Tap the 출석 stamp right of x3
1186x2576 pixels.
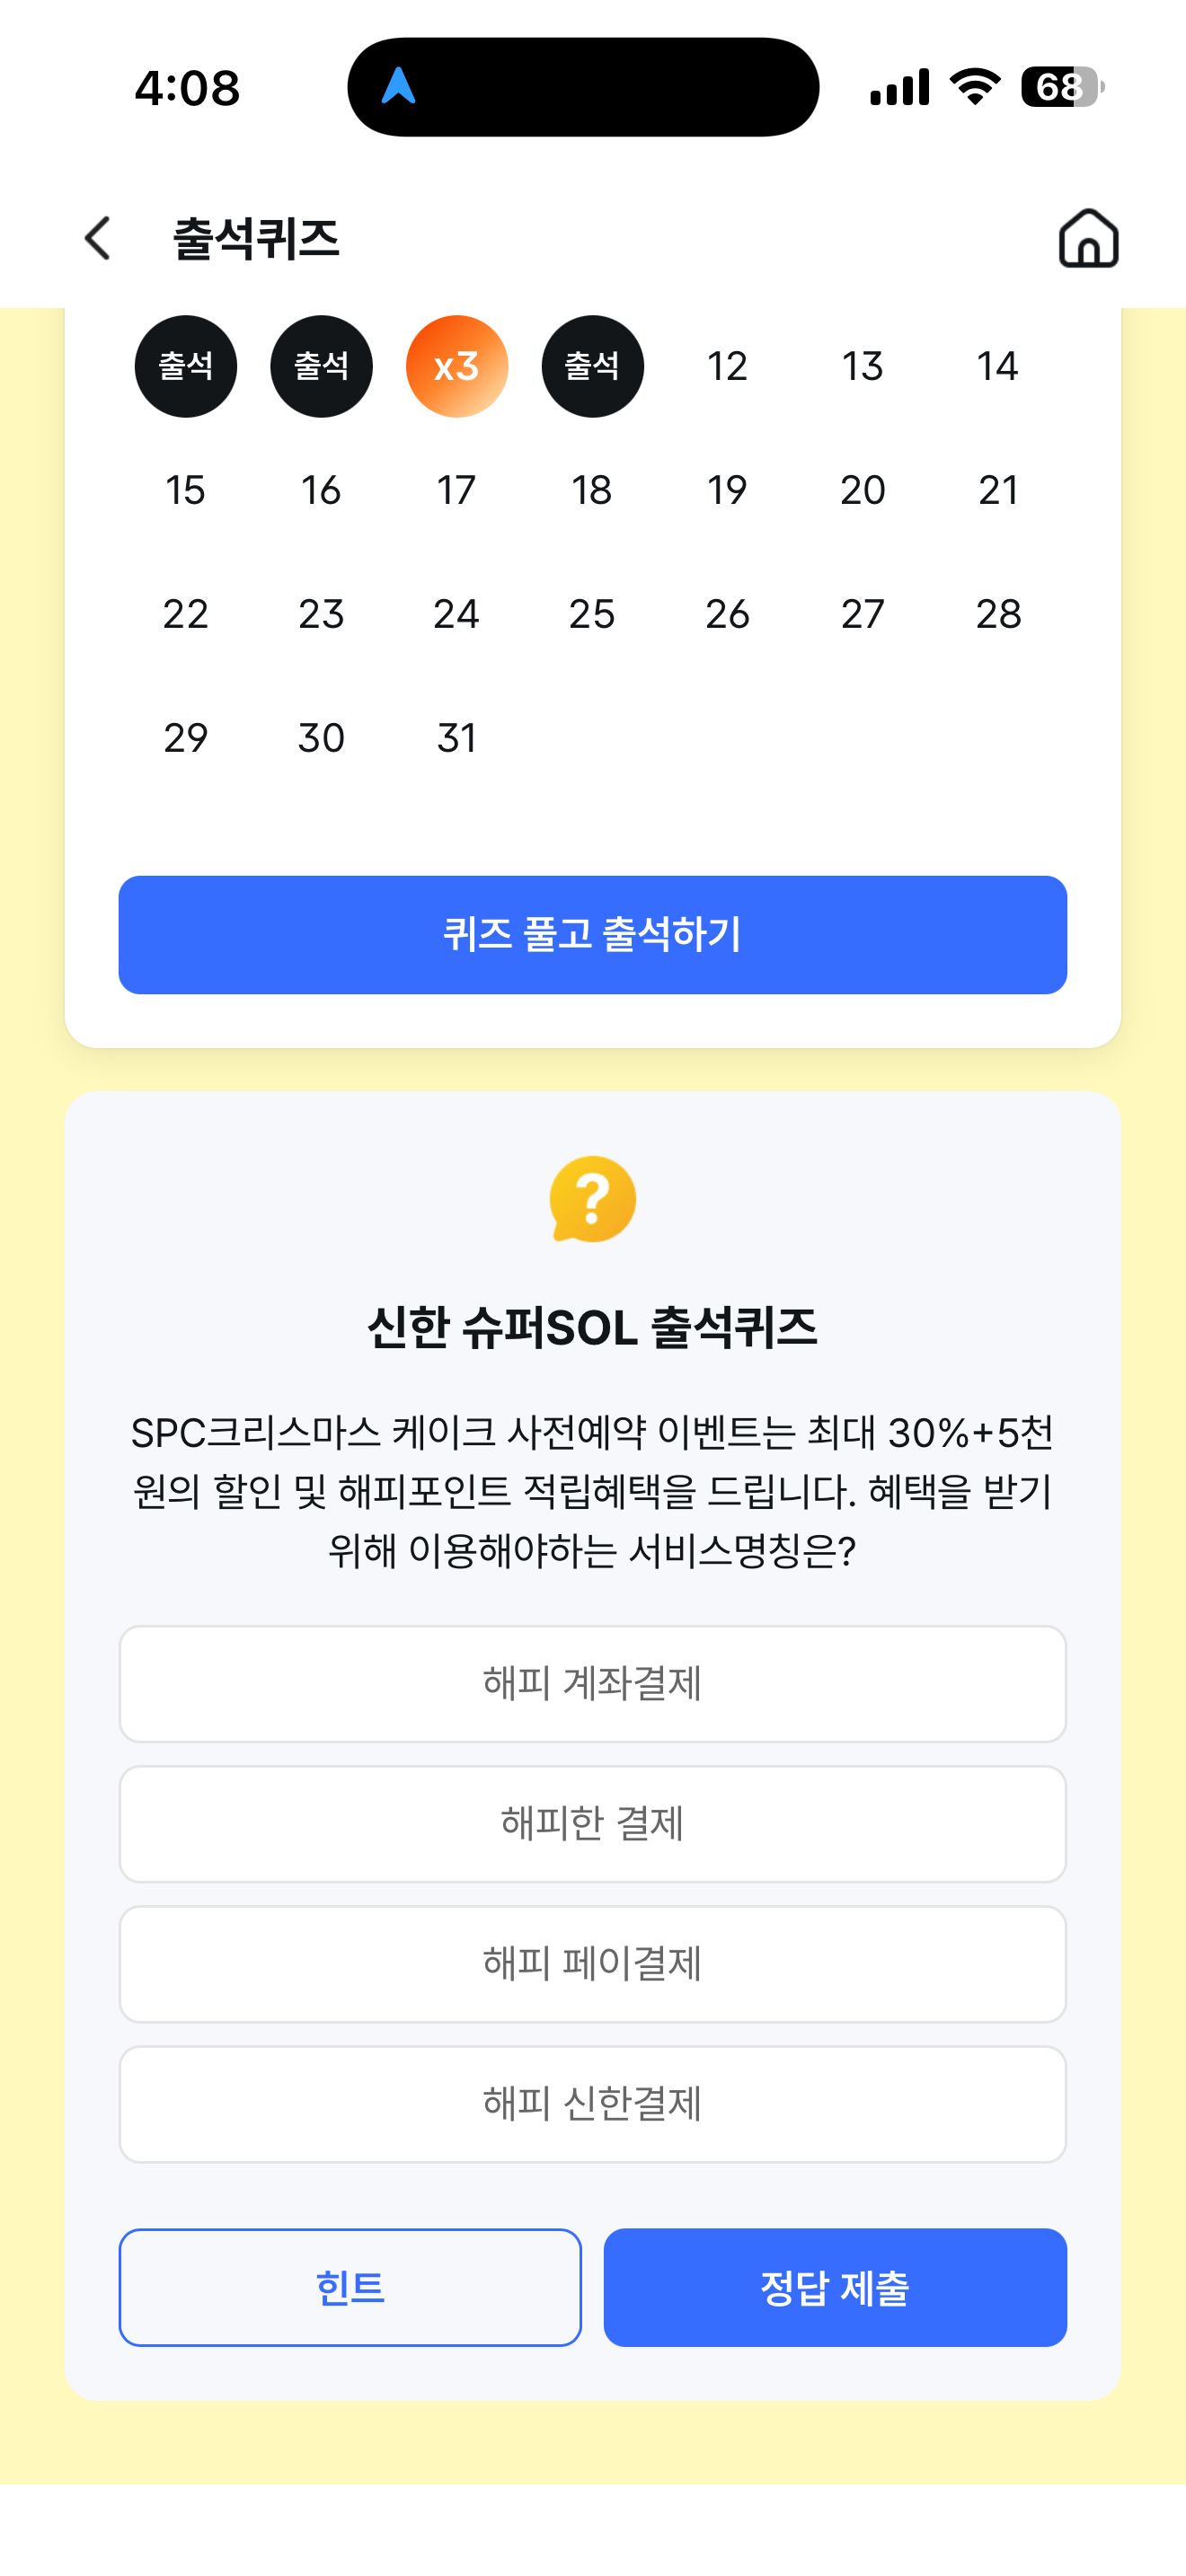593,366
